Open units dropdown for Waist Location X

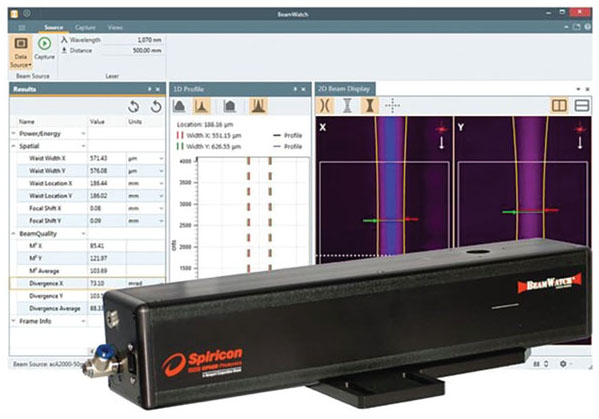161,184
